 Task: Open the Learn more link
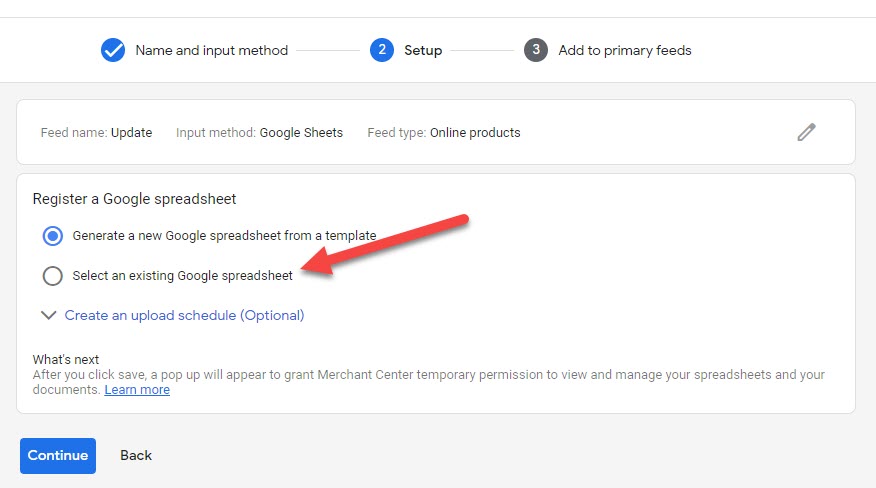pyautogui.click(x=137, y=390)
